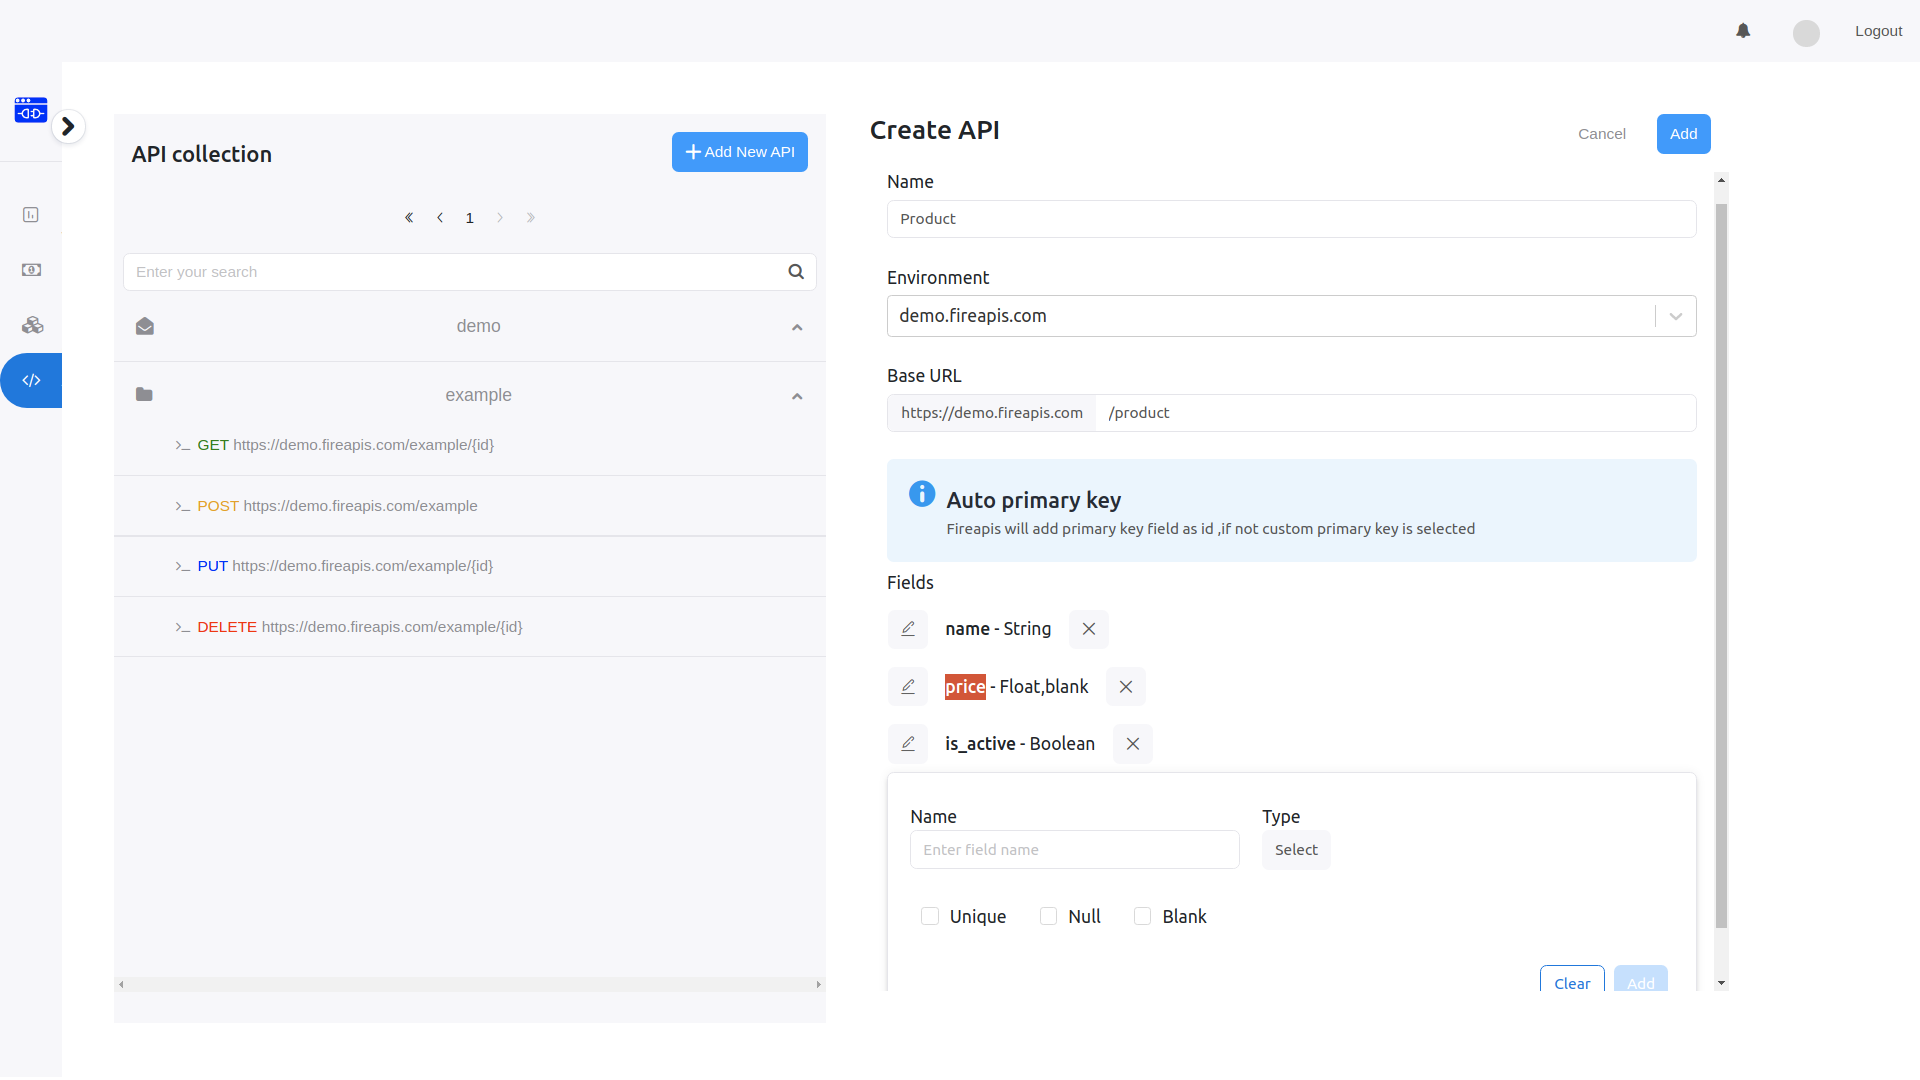Screen dimensions: 1920x1080
Task: Collapse the example folder
Action: click(x=797, y=396)
